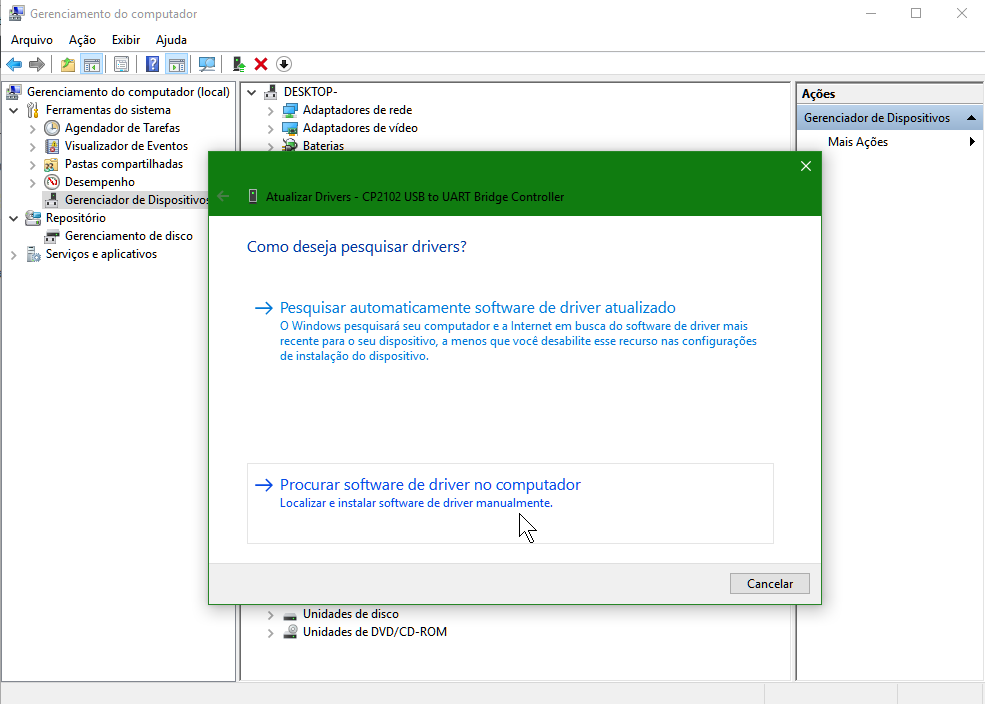Expand the Pastas compartilhadas node
Image resolution: width=985 pixels, height=704 pixels.
click(32, 165)
